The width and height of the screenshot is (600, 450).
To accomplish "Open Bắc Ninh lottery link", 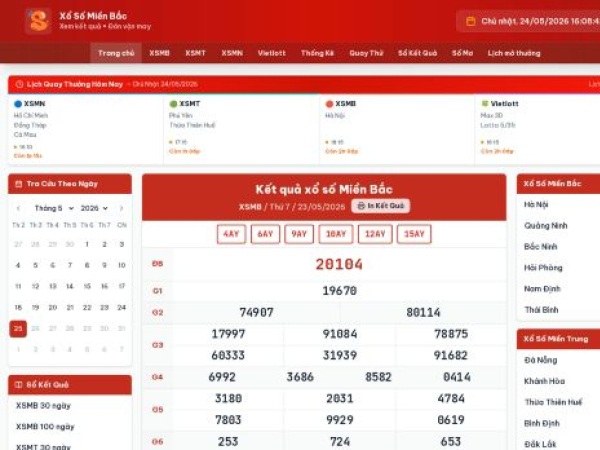I will [x=540, y=247].
